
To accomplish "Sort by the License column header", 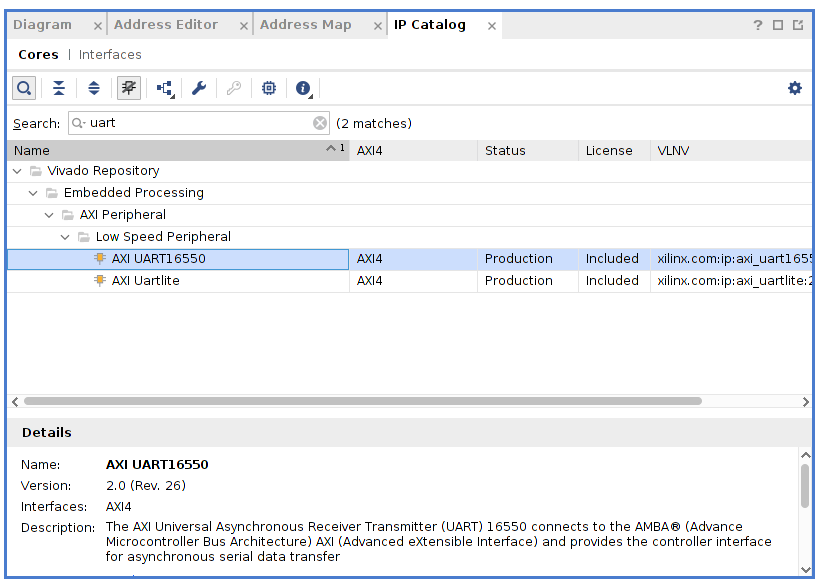I will (615, 150).
